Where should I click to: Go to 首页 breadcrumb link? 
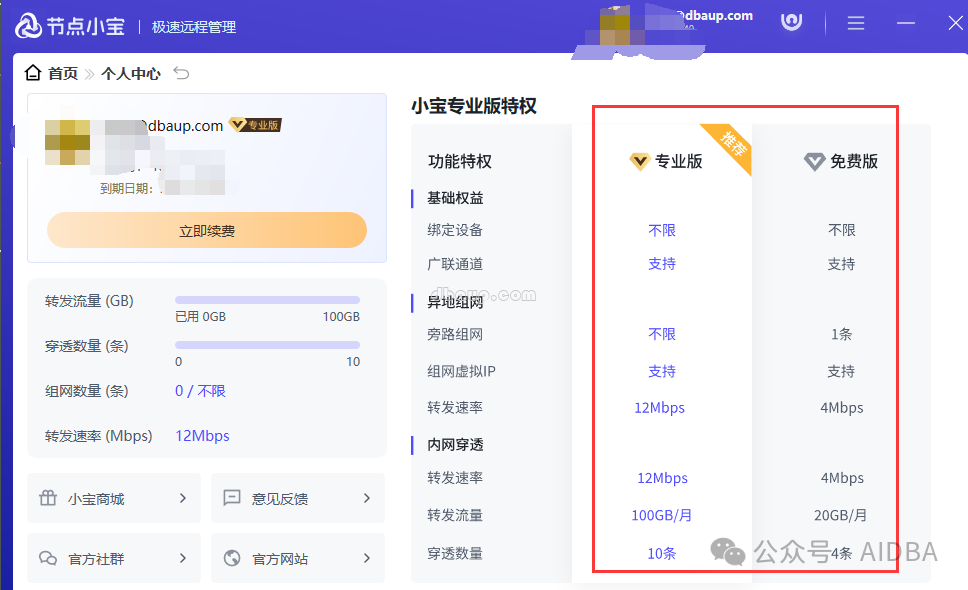click(x=63, y=73)
